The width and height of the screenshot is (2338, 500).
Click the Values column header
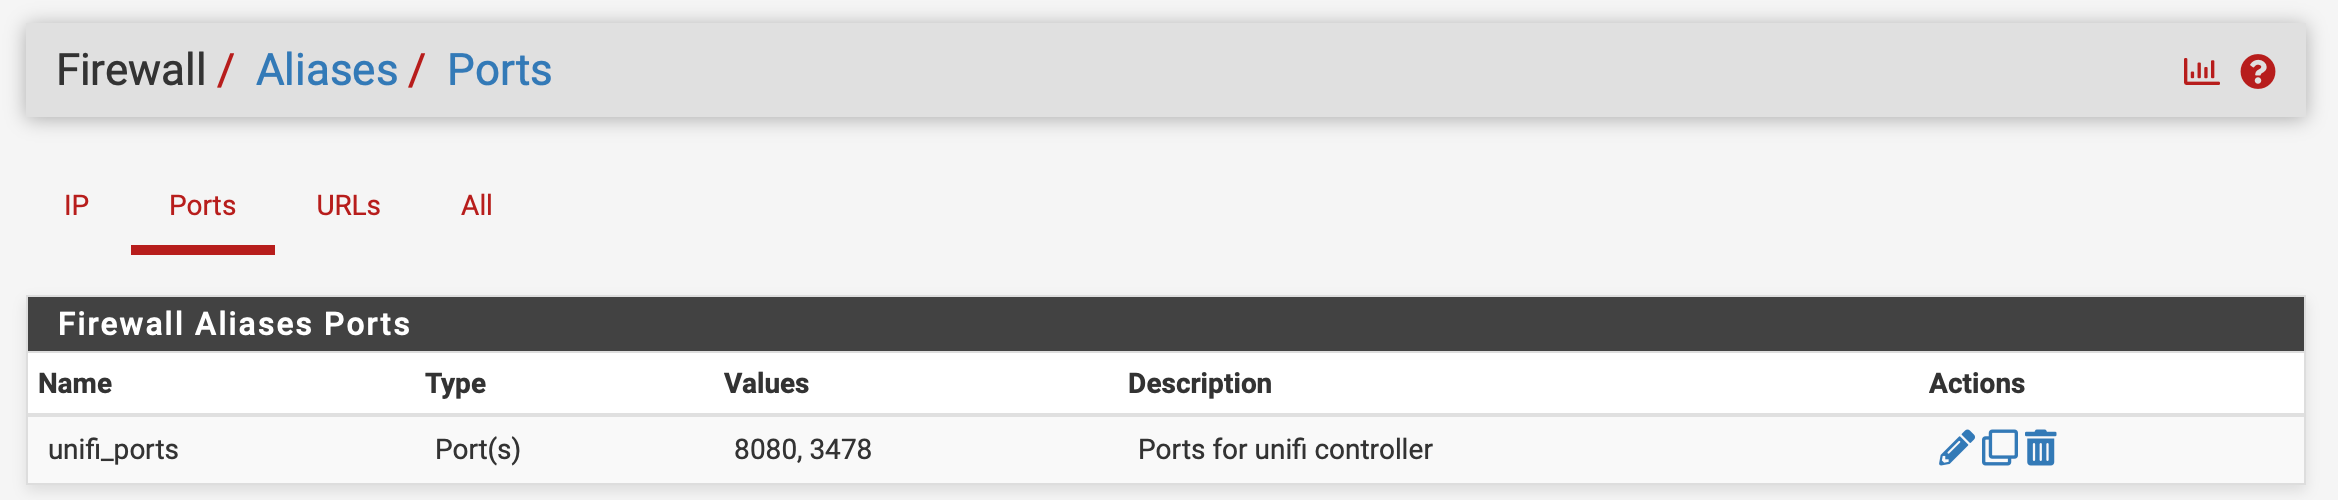766,383
